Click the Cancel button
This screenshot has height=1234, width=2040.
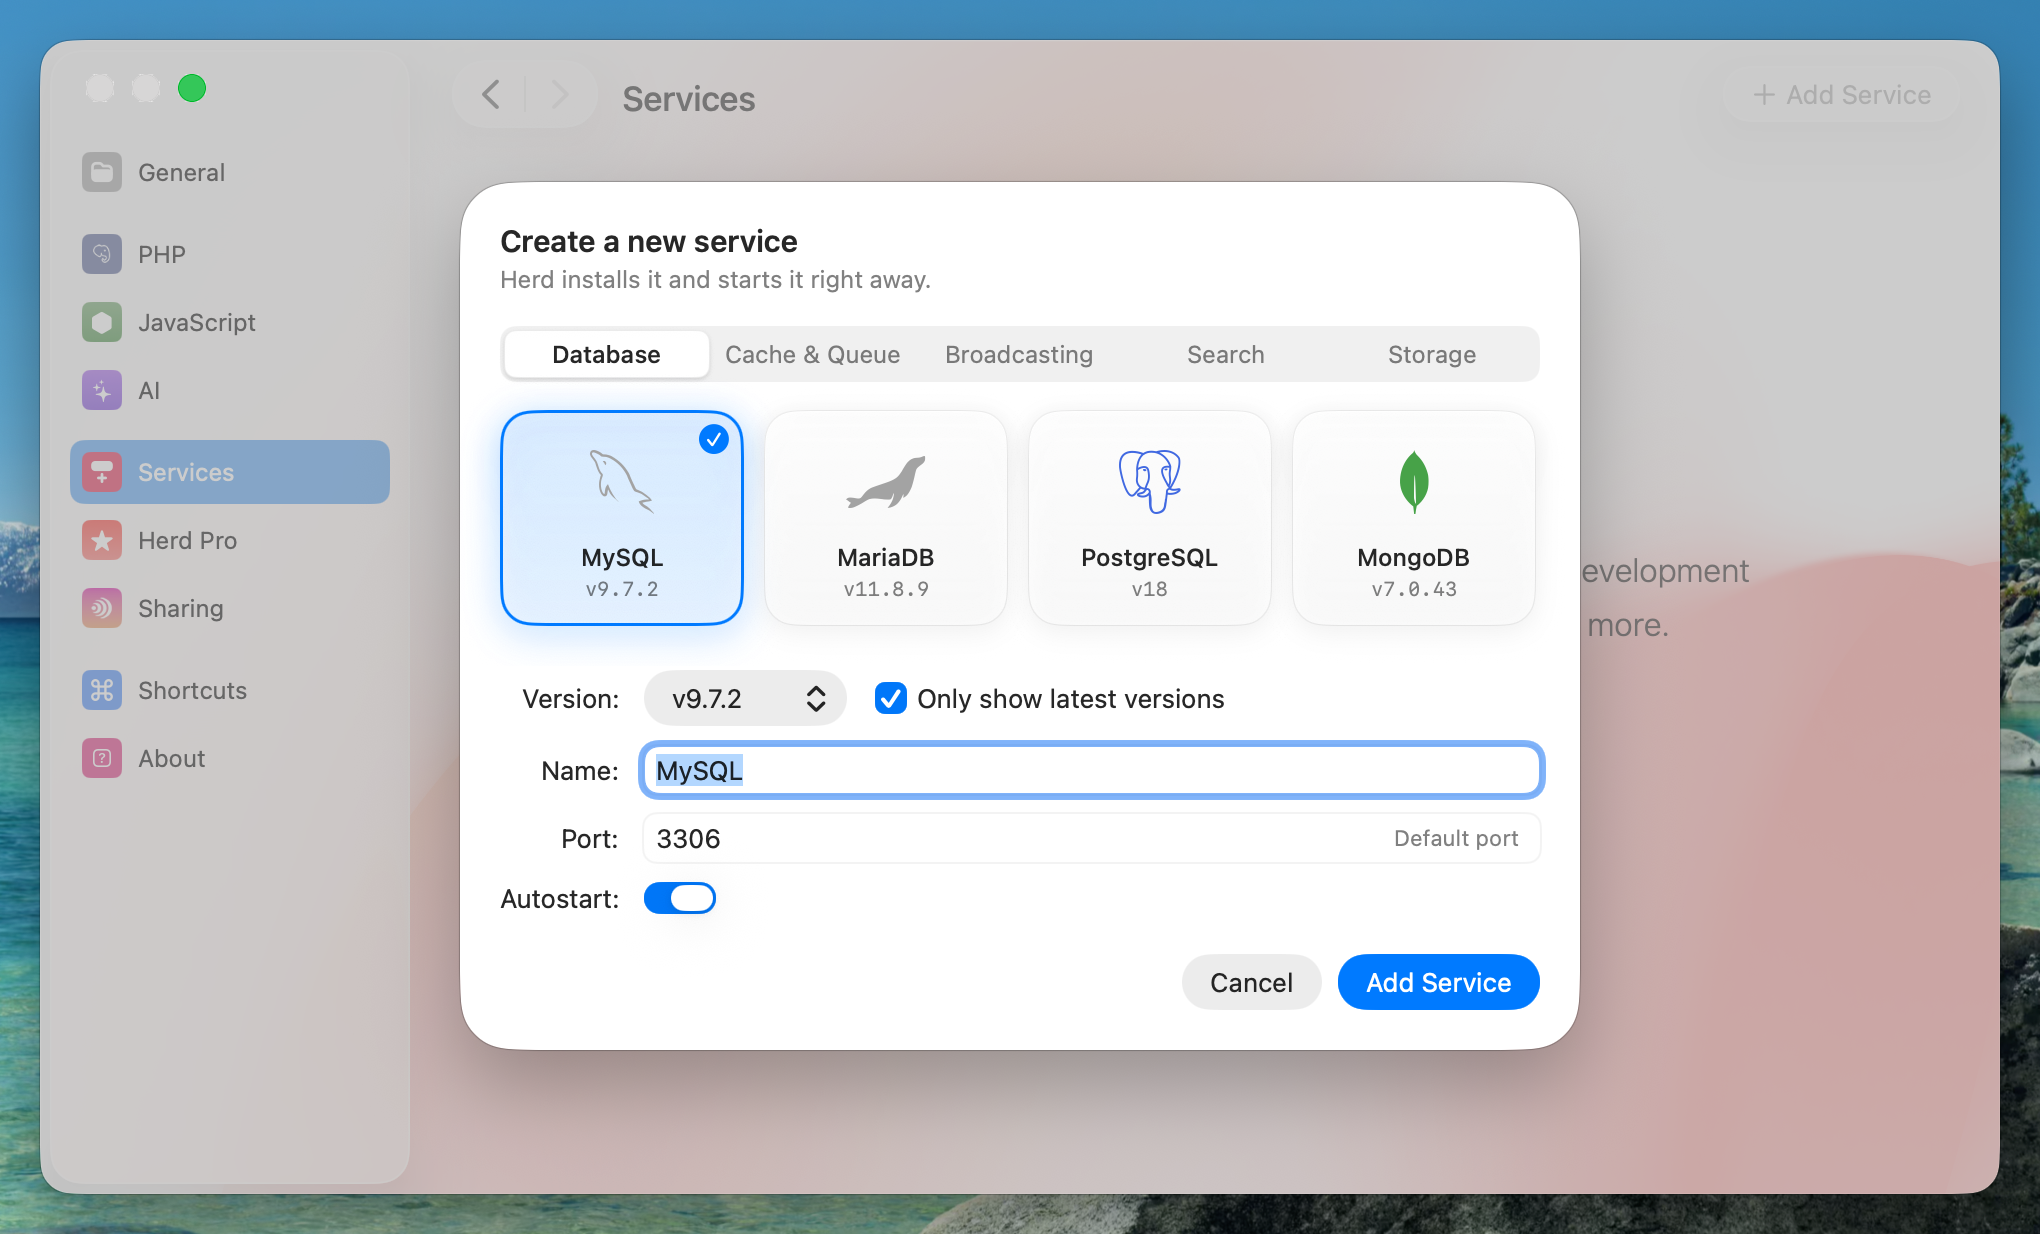pyautogui.click(x=1251, y=982)
